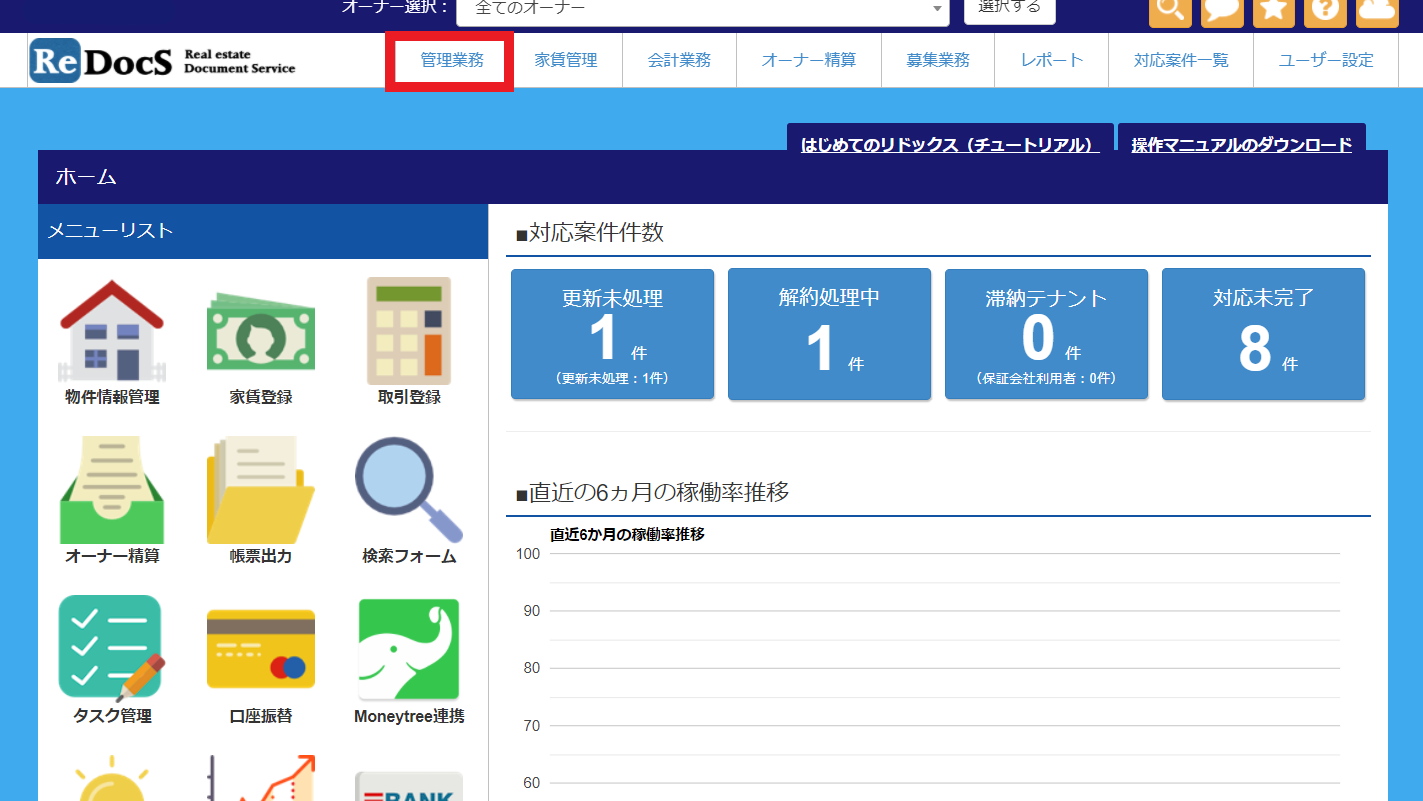Viewport: 1423px width, 801px height.
Task: Open the 家賃管理 menu
Action: click(x=566, y=60)
